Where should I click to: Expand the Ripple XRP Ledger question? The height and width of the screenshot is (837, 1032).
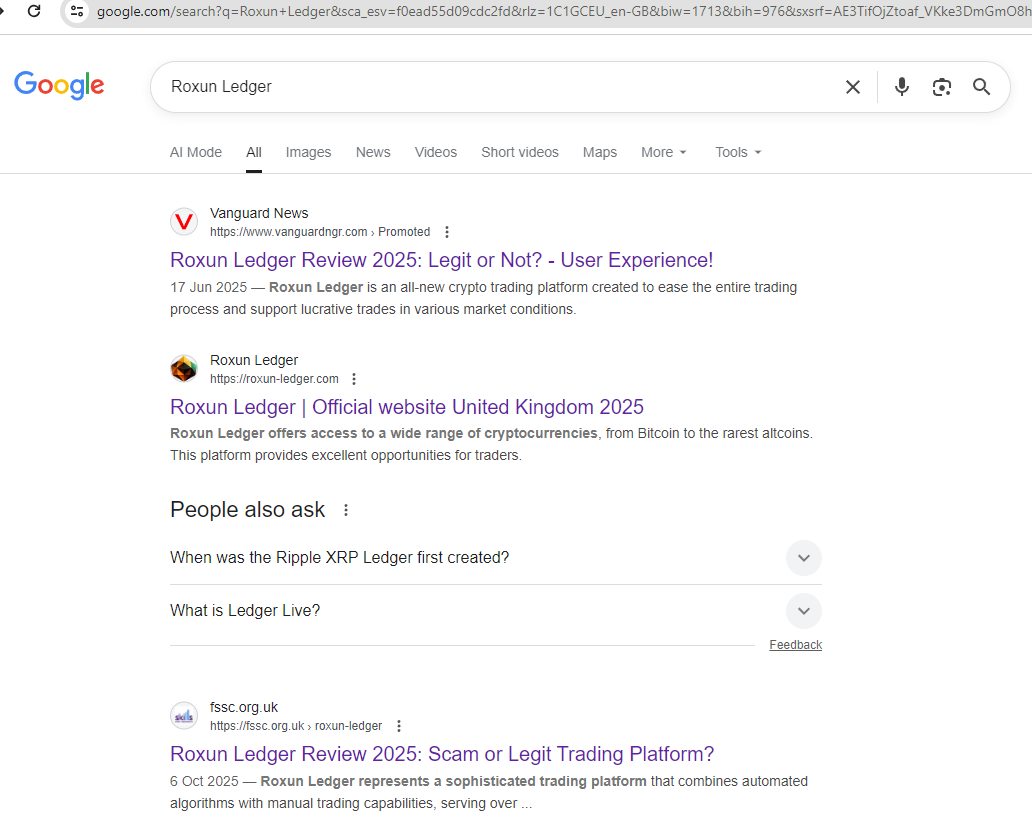496,558
